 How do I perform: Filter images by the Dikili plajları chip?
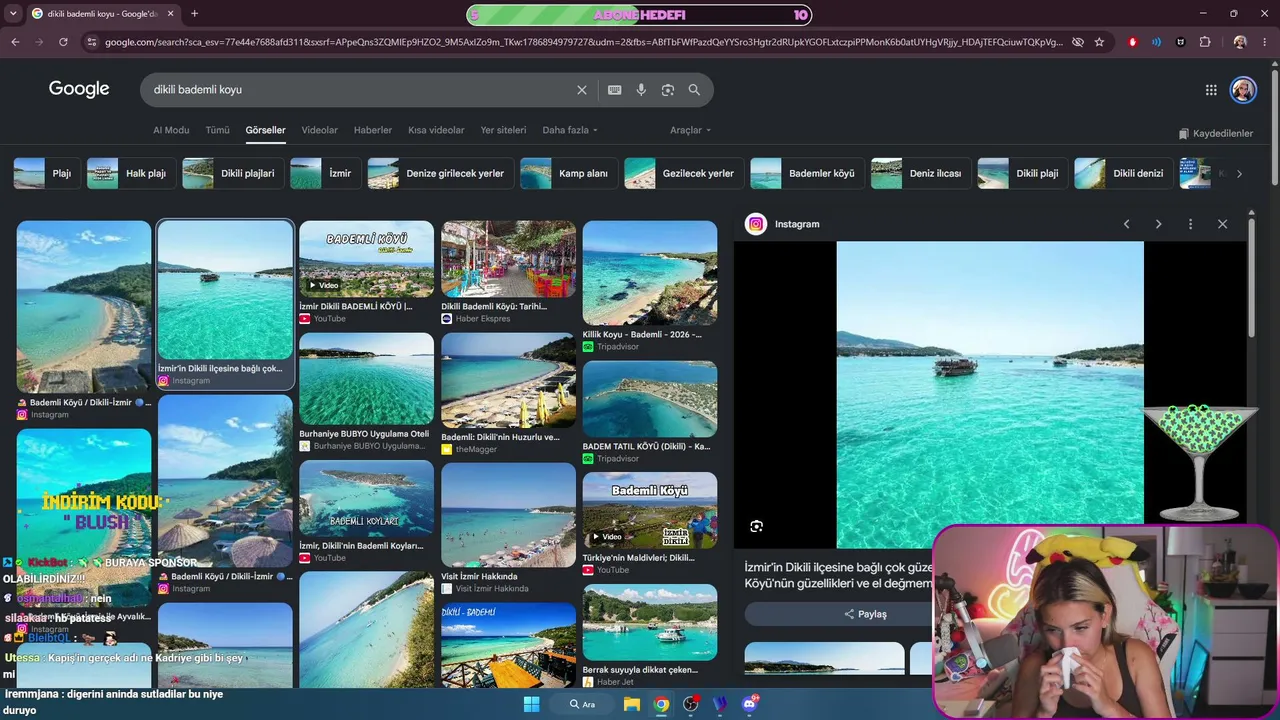click(231, 173)
